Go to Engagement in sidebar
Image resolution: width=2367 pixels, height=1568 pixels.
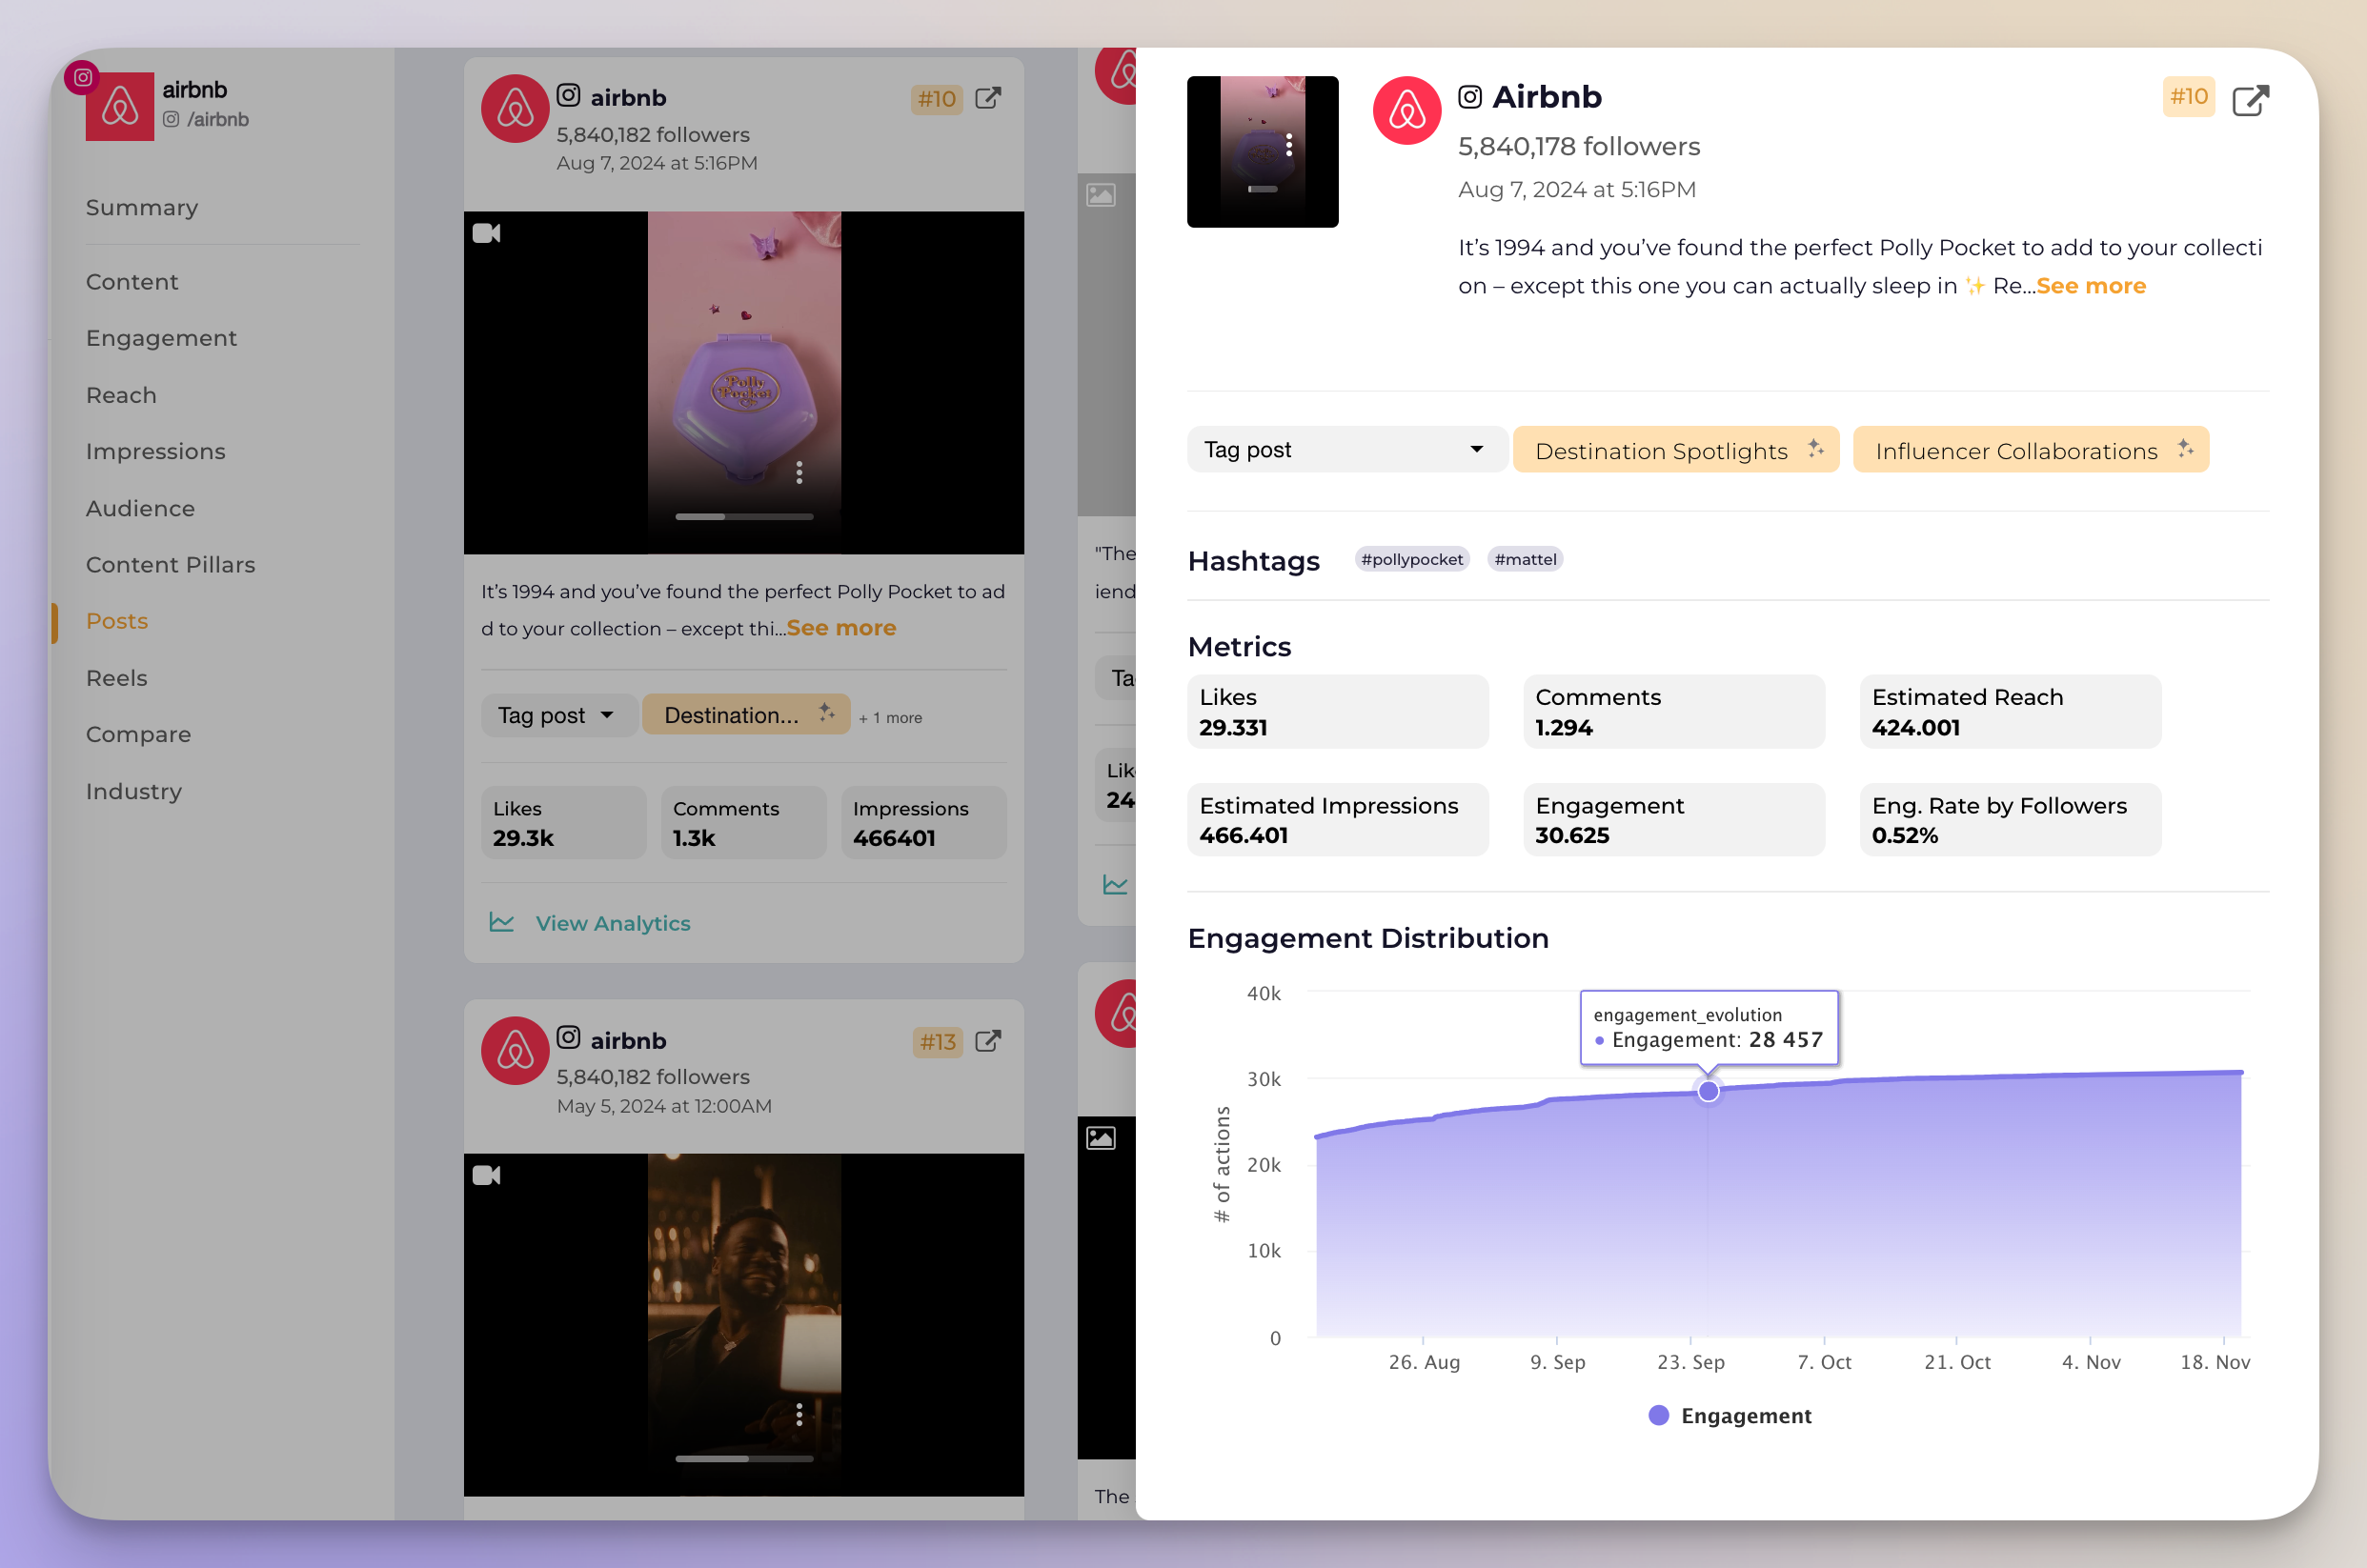162,338
